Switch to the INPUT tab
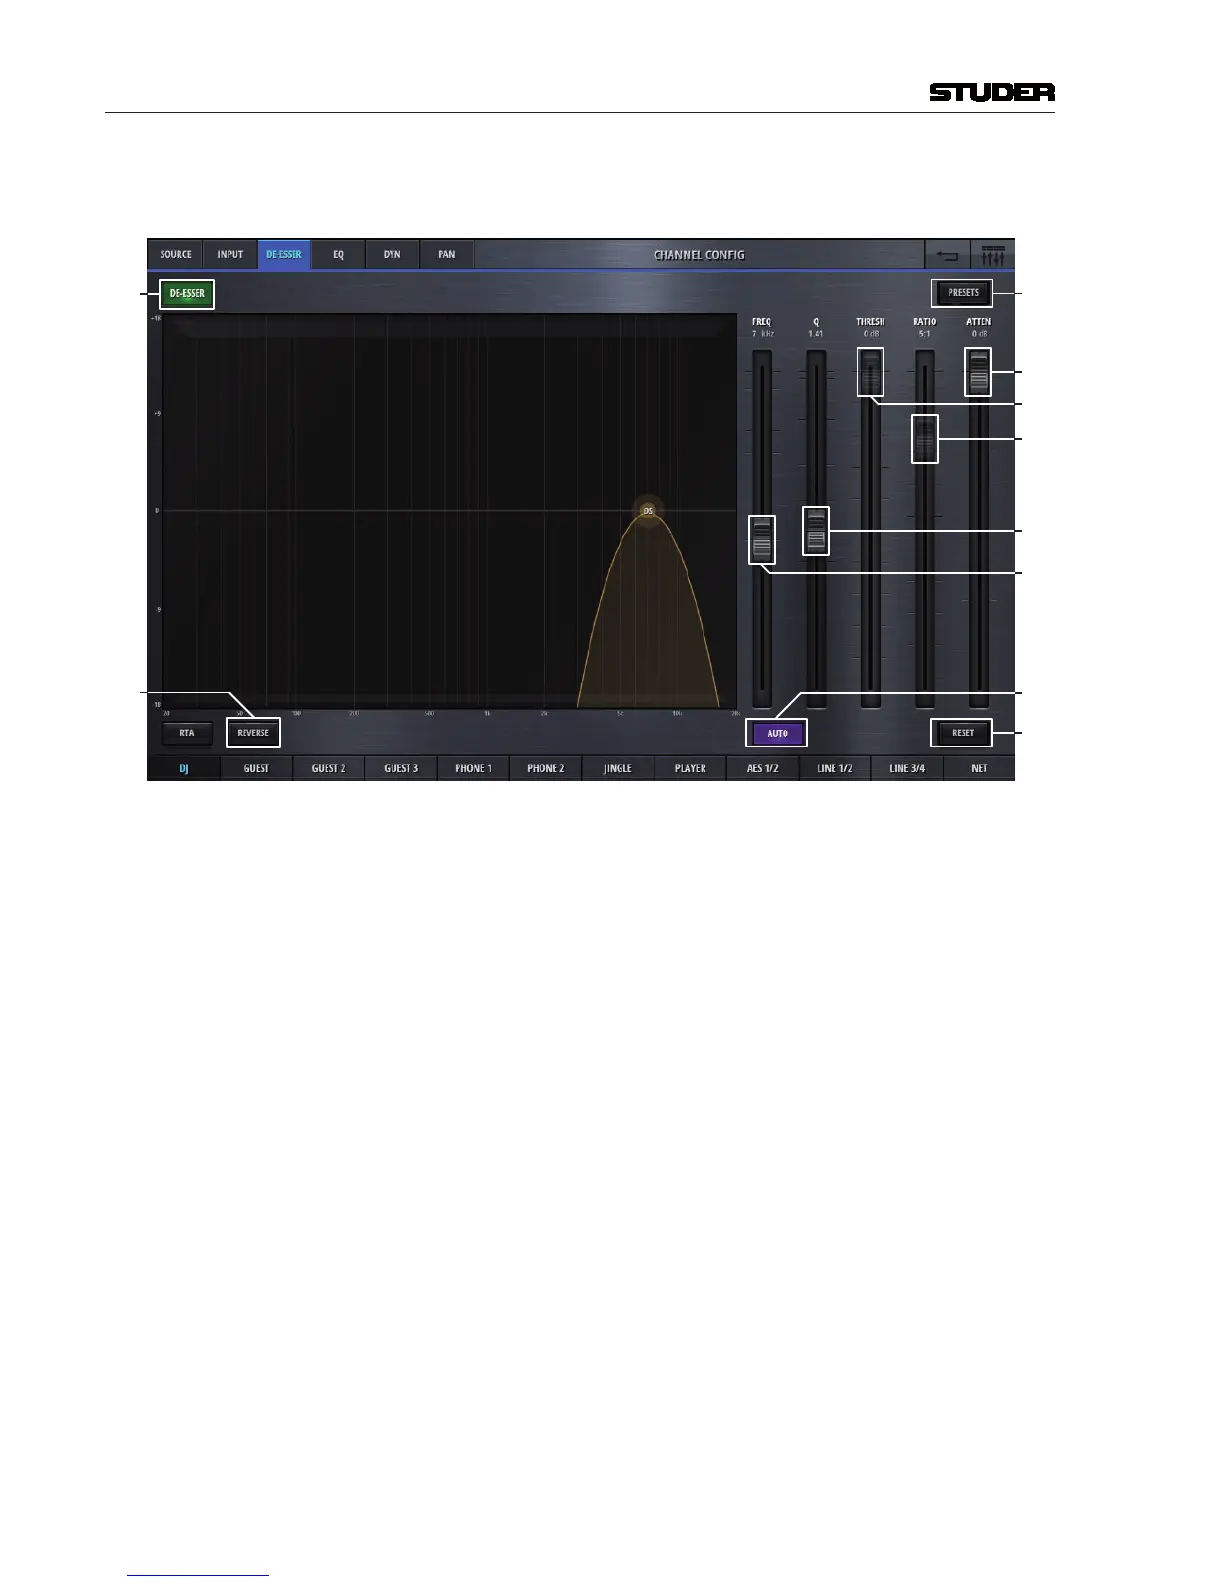Viewport: 1224px width, 1584px height. coord(230,255)
